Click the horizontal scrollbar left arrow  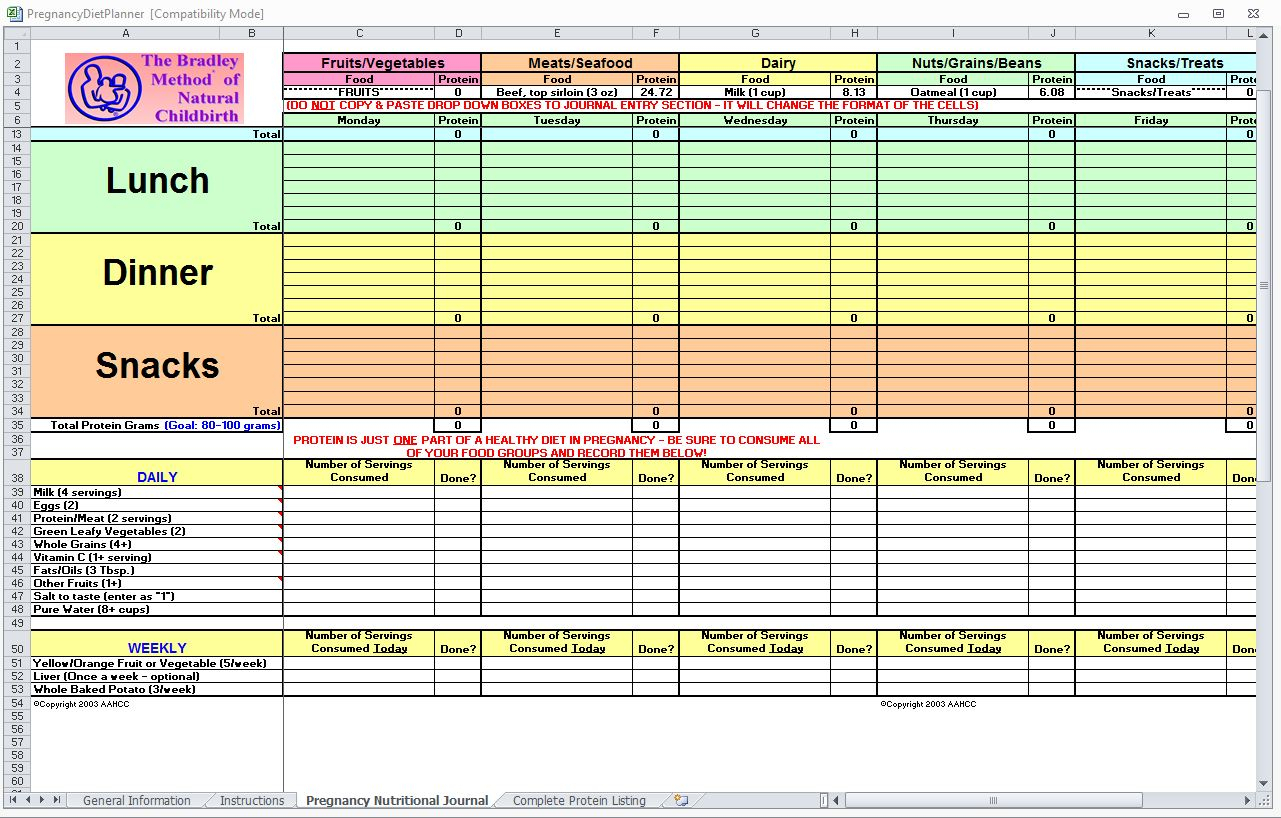pos(838,800)
